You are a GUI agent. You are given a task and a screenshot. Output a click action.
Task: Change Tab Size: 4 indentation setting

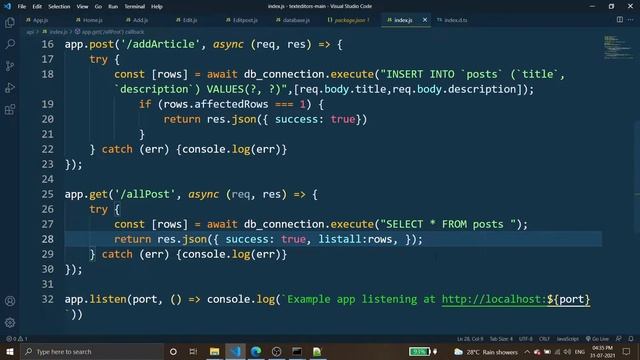coord(501,339)
